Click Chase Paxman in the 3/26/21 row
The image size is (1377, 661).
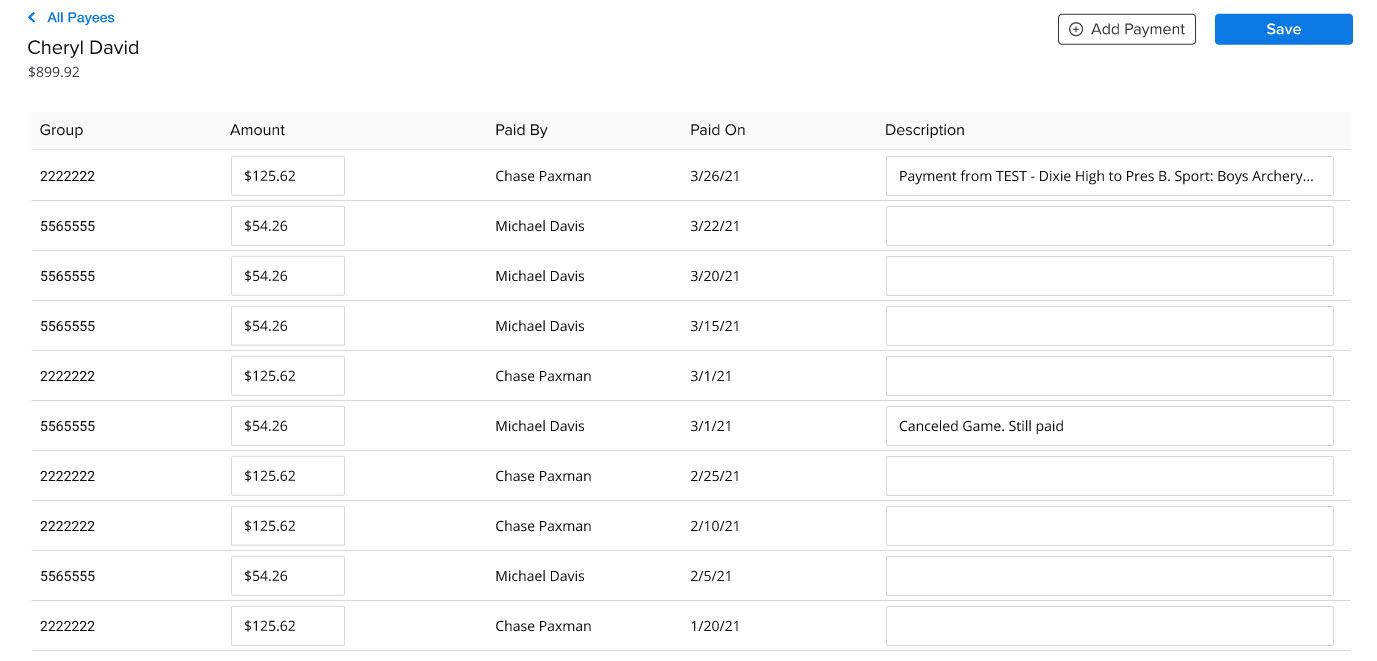click(543, 176)
